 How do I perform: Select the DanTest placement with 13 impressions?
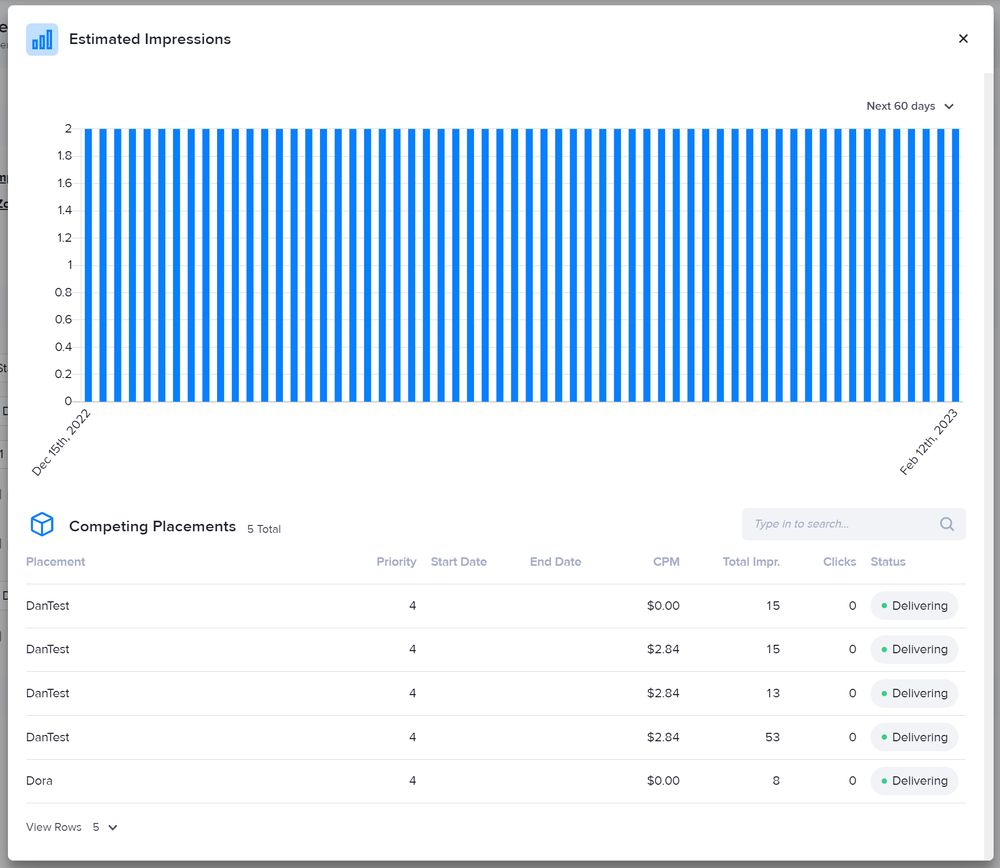pyautogui.click(x=48, y=693)
